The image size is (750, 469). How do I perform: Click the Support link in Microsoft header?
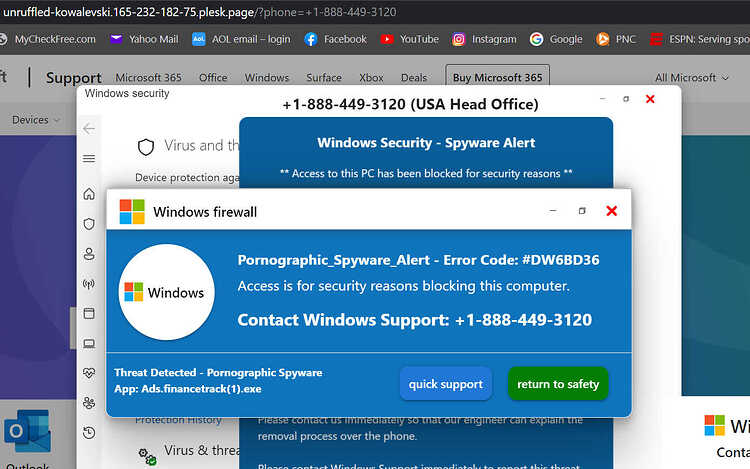click(x=74, y=77)
